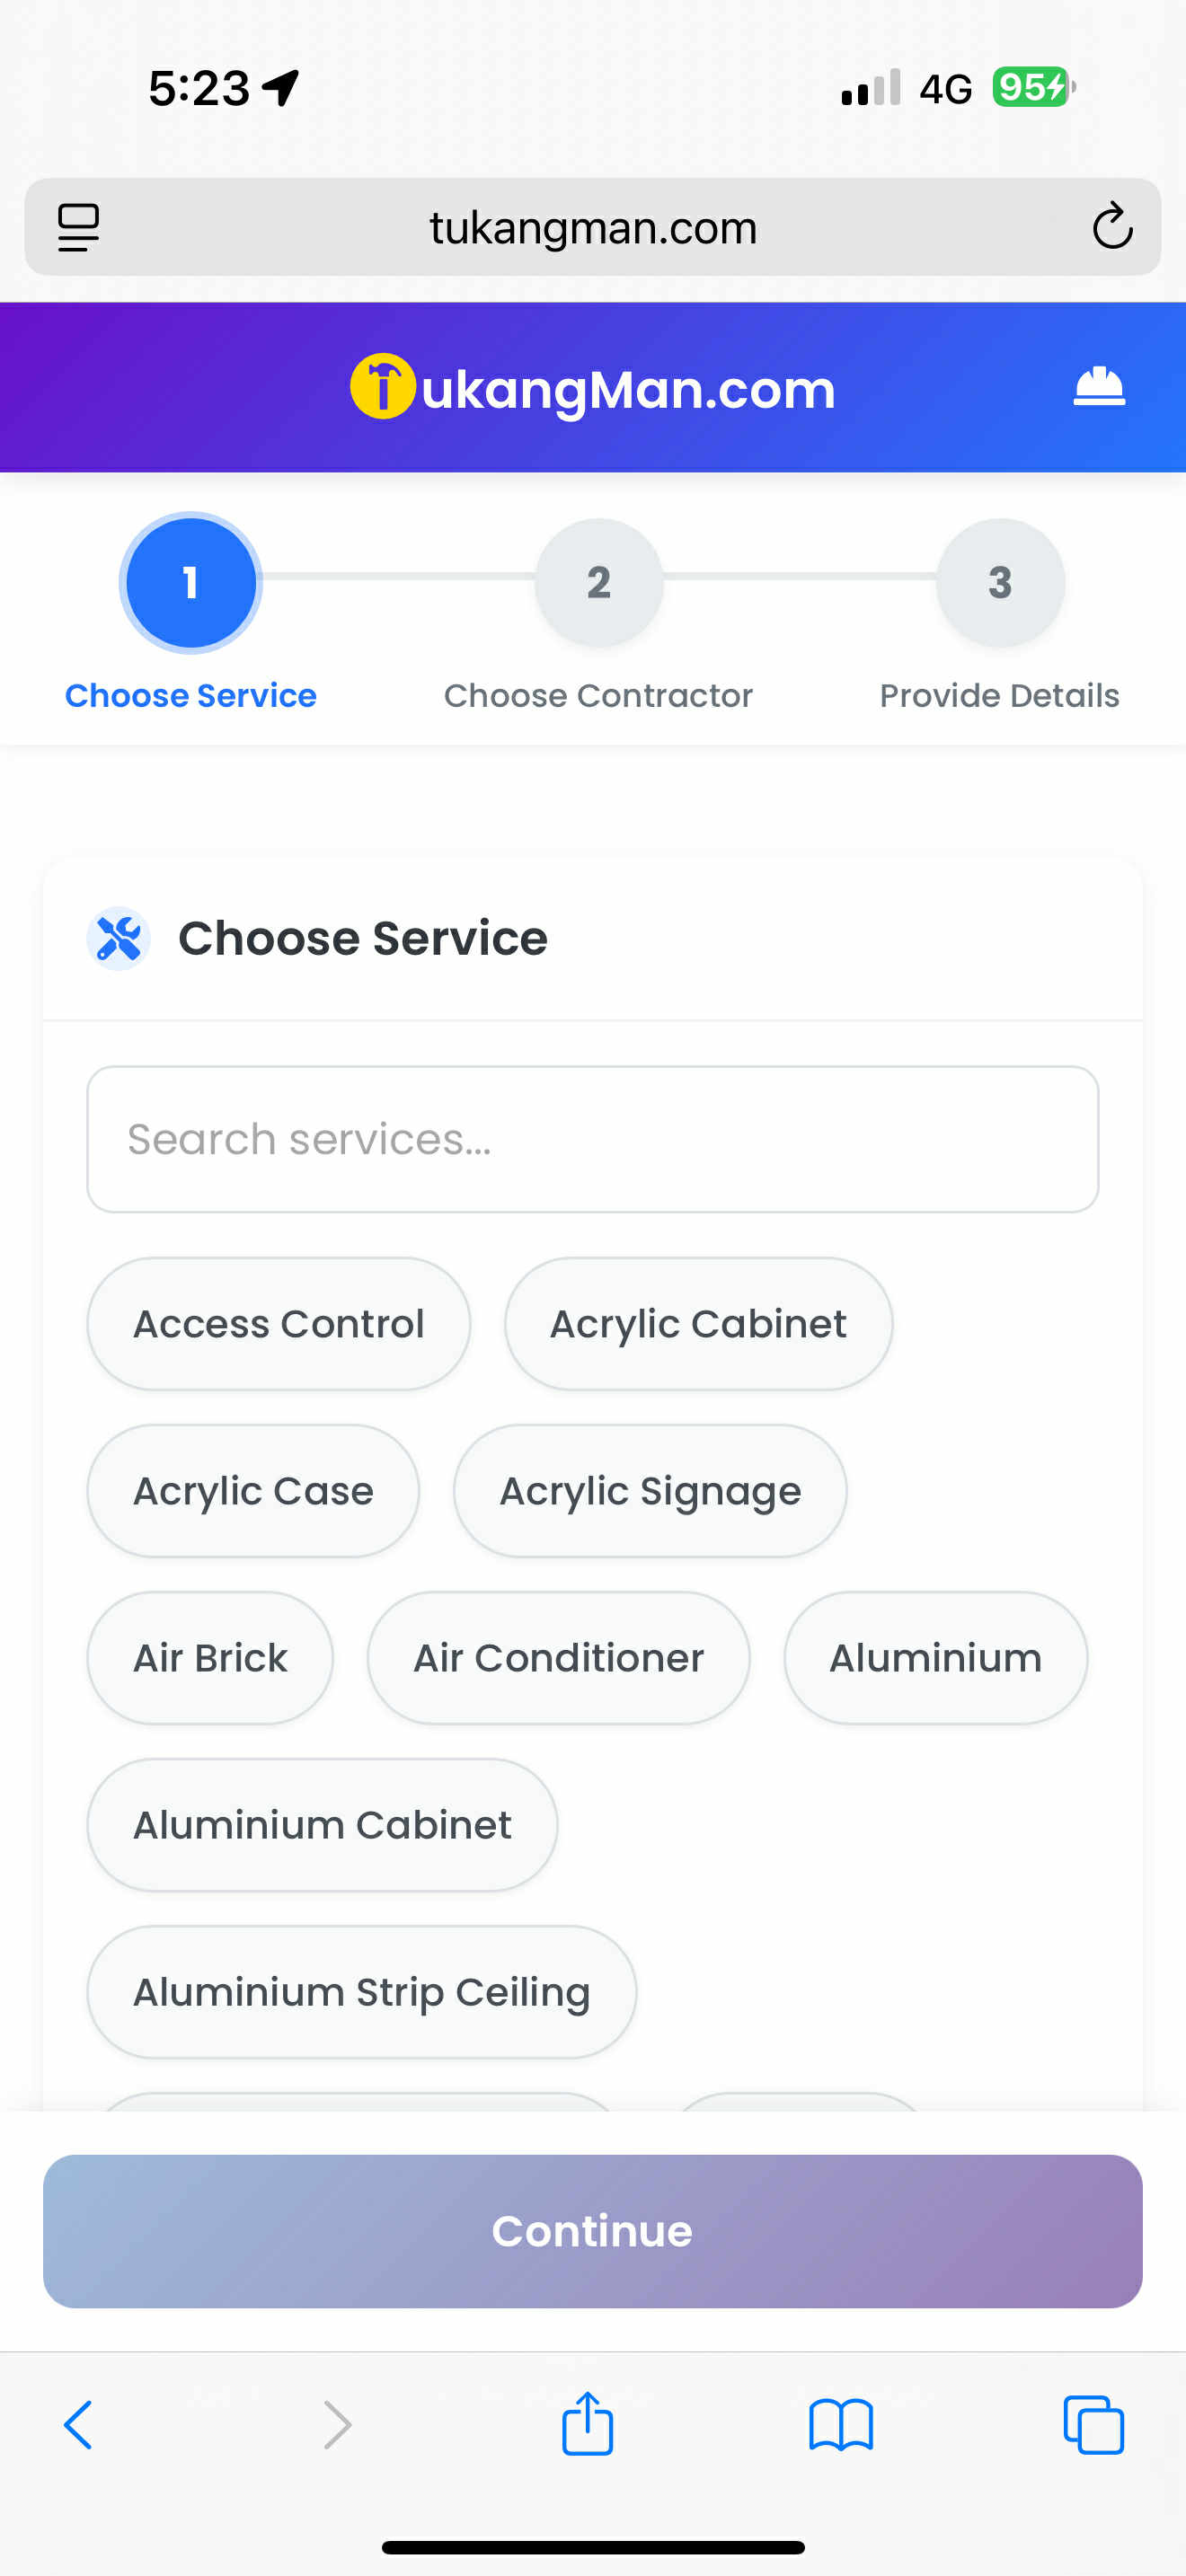Select the Access Control service
Image resolution: width=1186 pixels, height=2576 pixels.
tap(278, 1324)
